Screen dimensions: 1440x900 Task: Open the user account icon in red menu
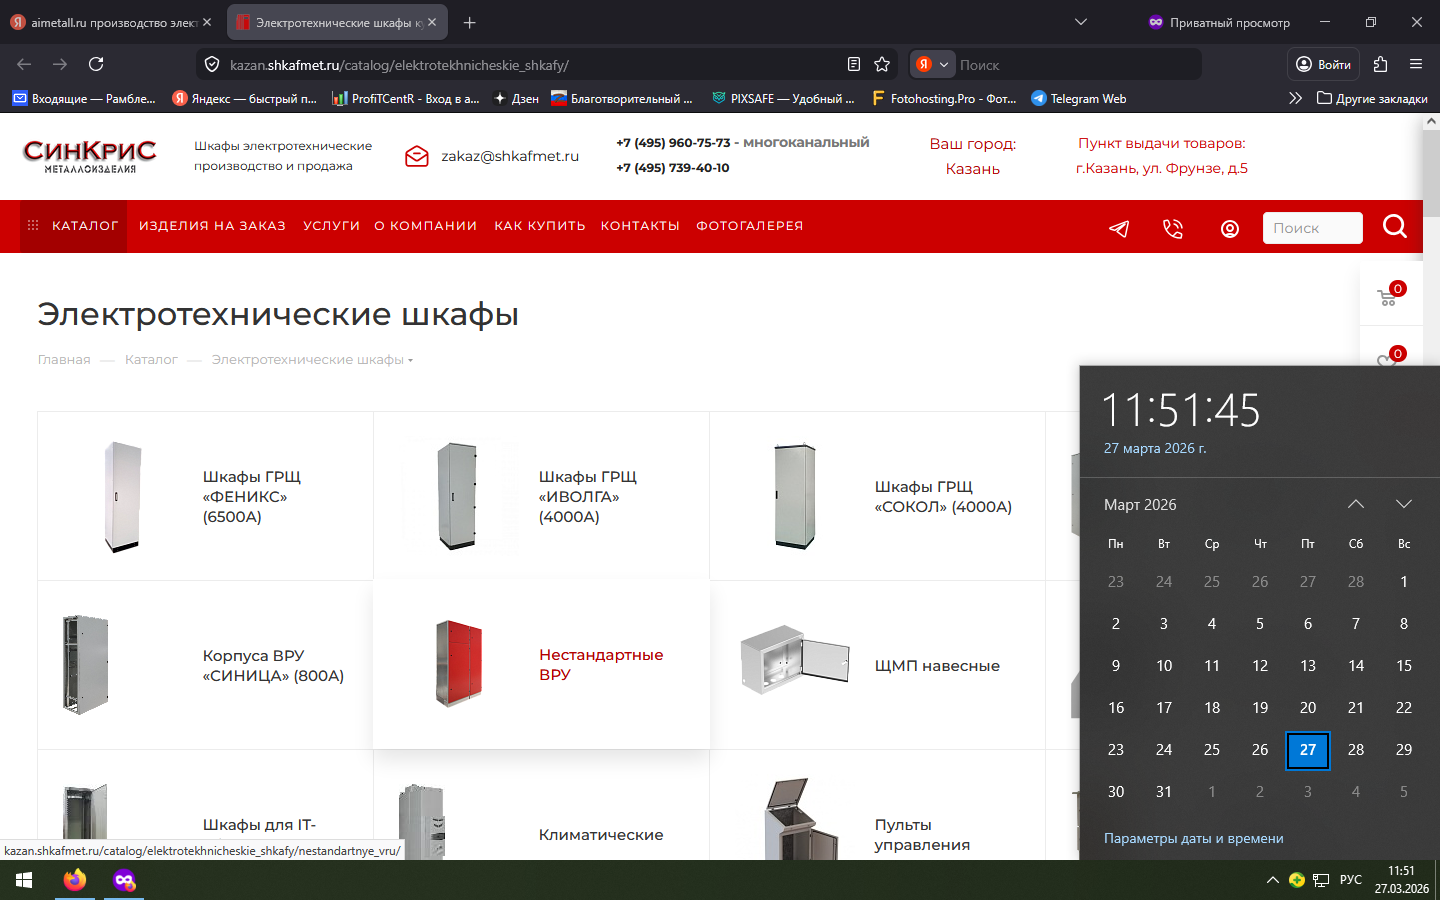pos(1230,229)
